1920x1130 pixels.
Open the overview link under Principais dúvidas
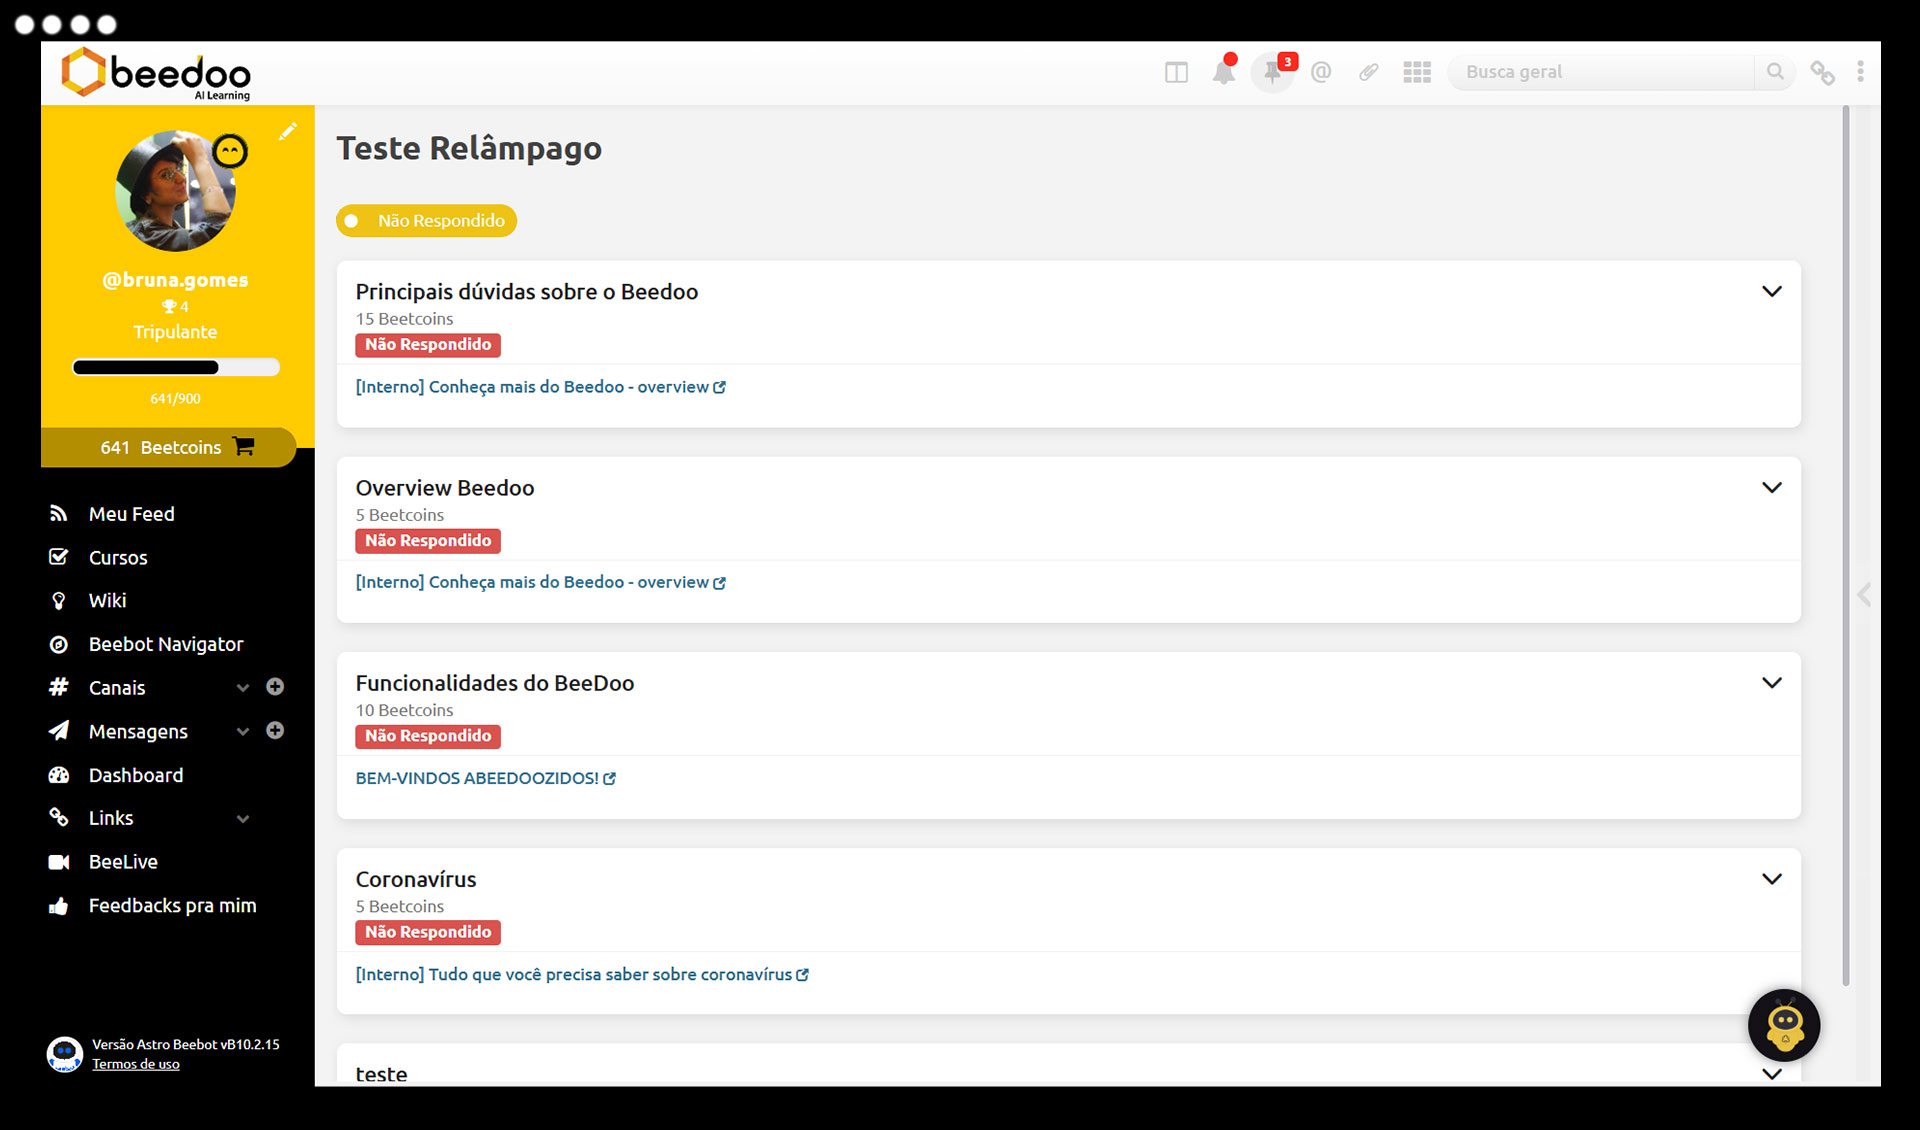tap(540, 387)
